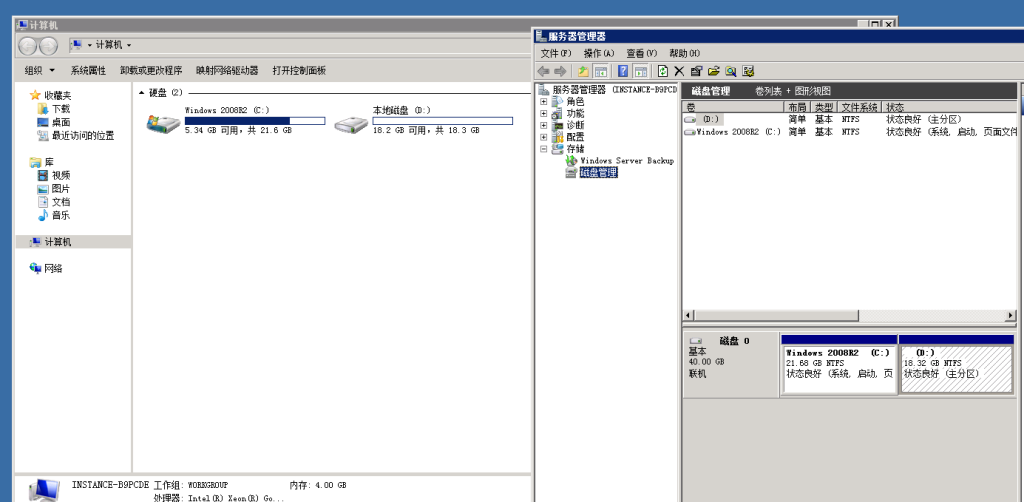
Task: Click 映射网络驱动器 button
Action: [x=227, y=71]
